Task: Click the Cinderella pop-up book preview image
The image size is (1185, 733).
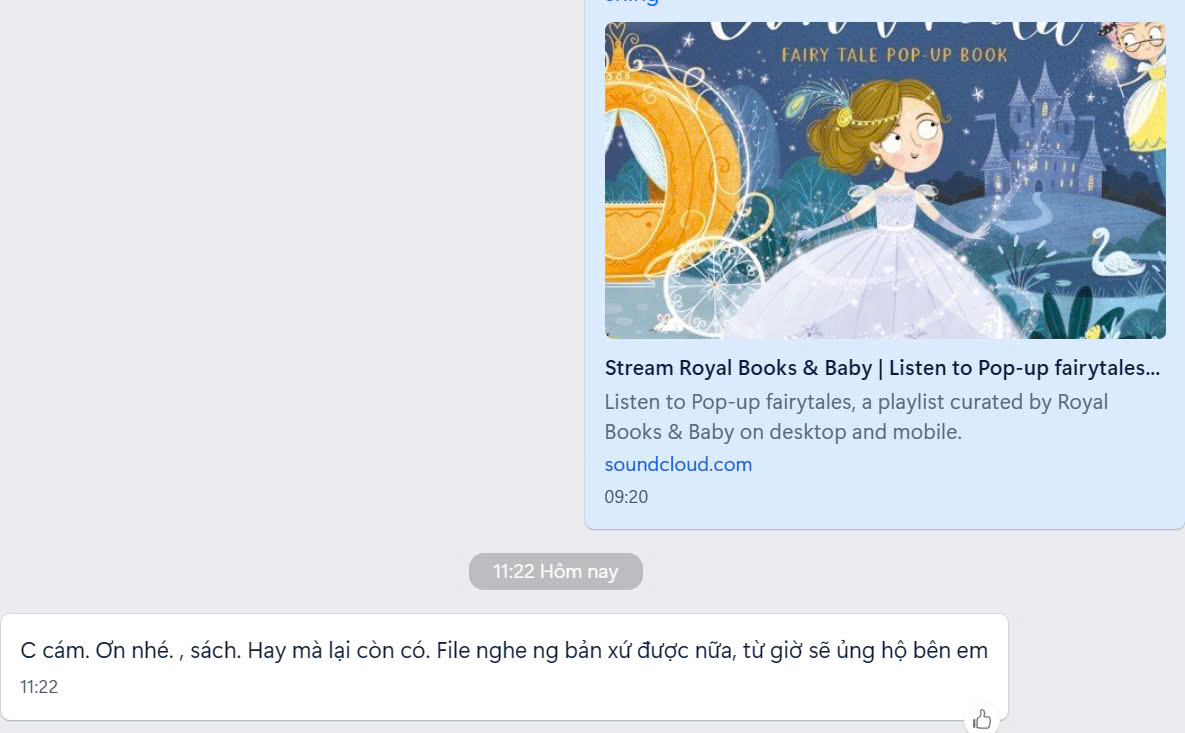Action: [884, 180]
